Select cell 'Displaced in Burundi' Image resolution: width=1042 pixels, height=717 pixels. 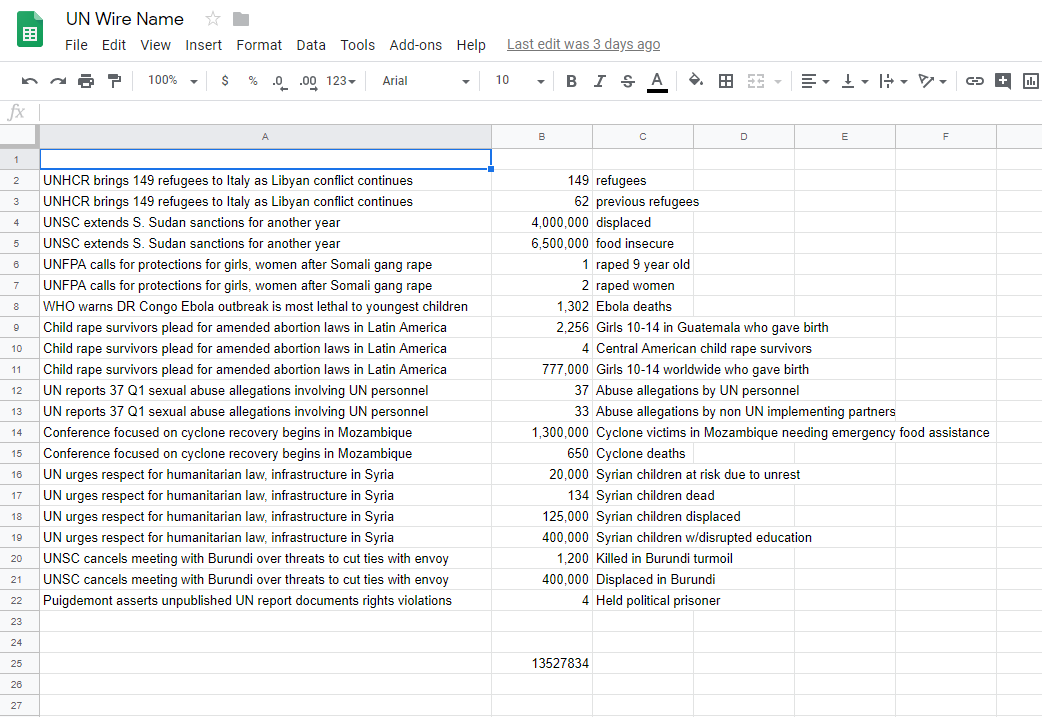coord(643,579)
